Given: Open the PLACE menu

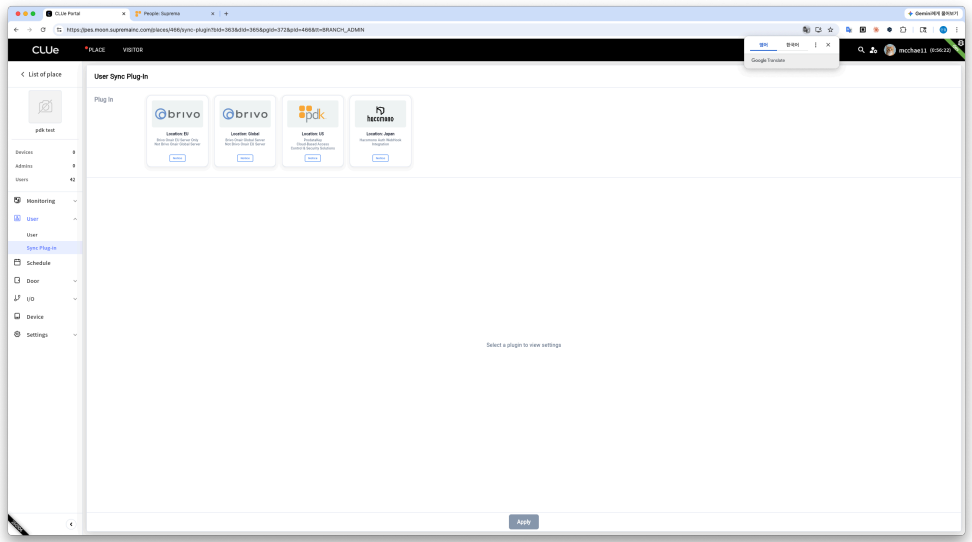Looking at the screenshot, I should click(96, 50).
